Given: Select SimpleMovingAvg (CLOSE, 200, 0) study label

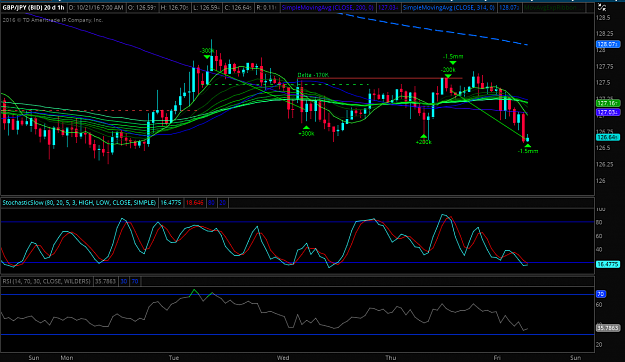Looking at the screenshot, I should point(328,8).
